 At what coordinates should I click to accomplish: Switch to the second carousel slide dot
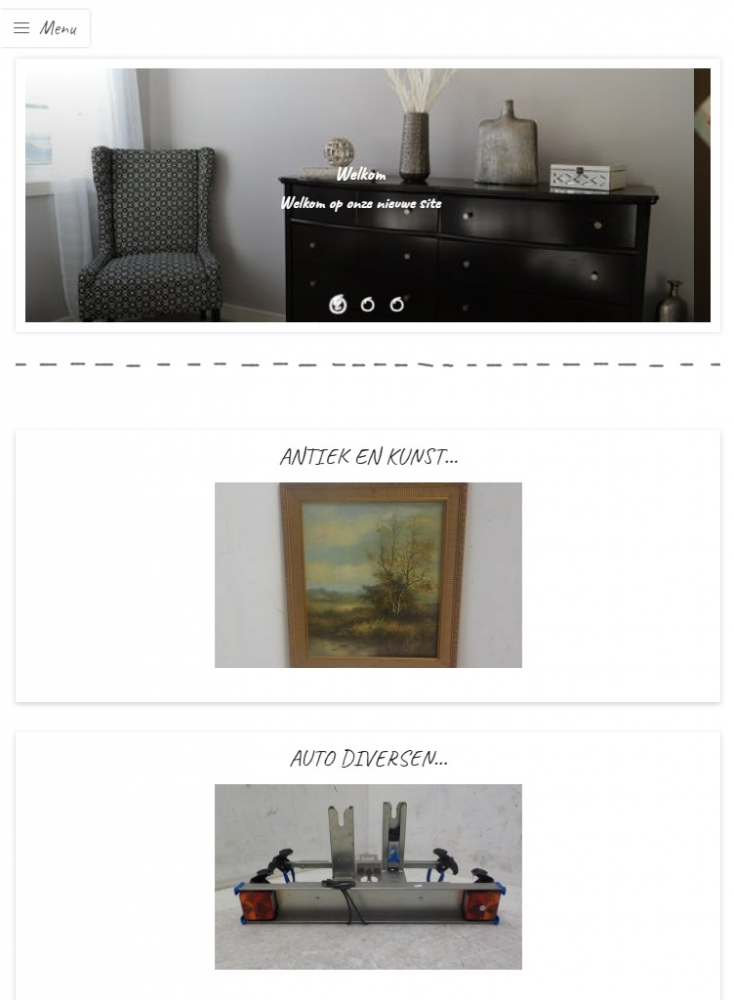(367, 305)
